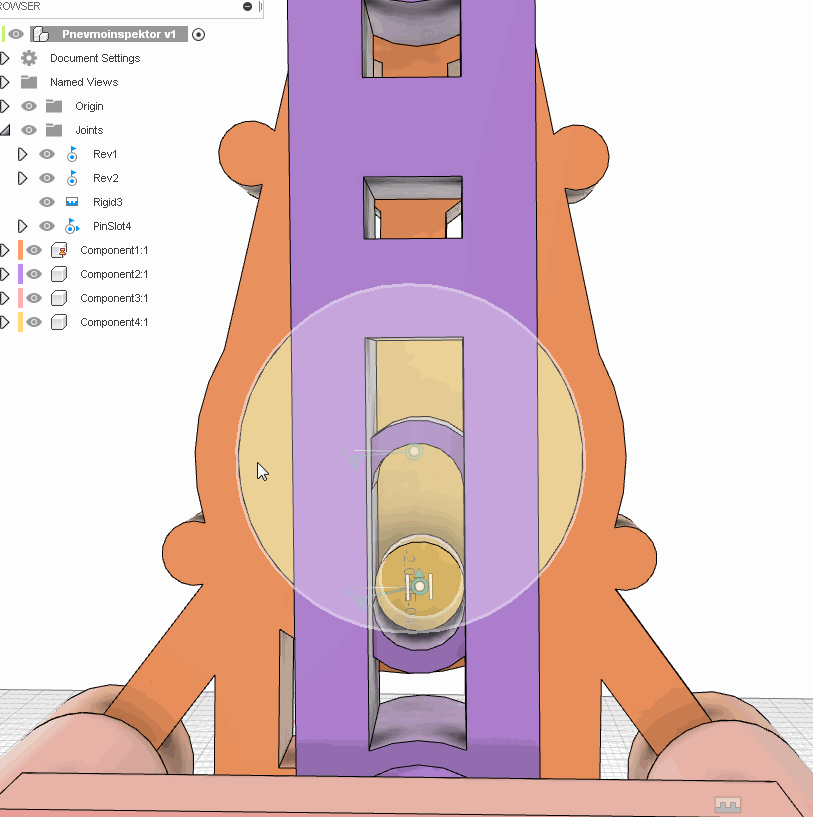This screenshot has width=813, height=817.
Task: Select the Rigid3 joint label
Action: coord(107,202)
